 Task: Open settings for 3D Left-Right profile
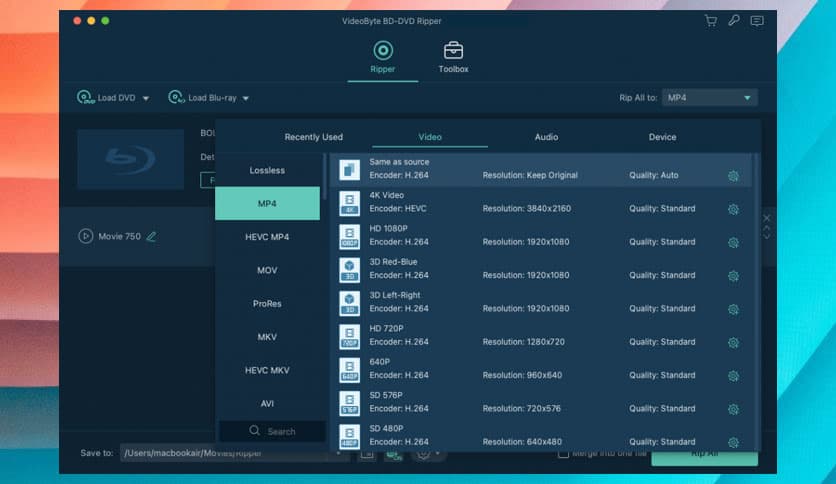click(x=734, y=309)
